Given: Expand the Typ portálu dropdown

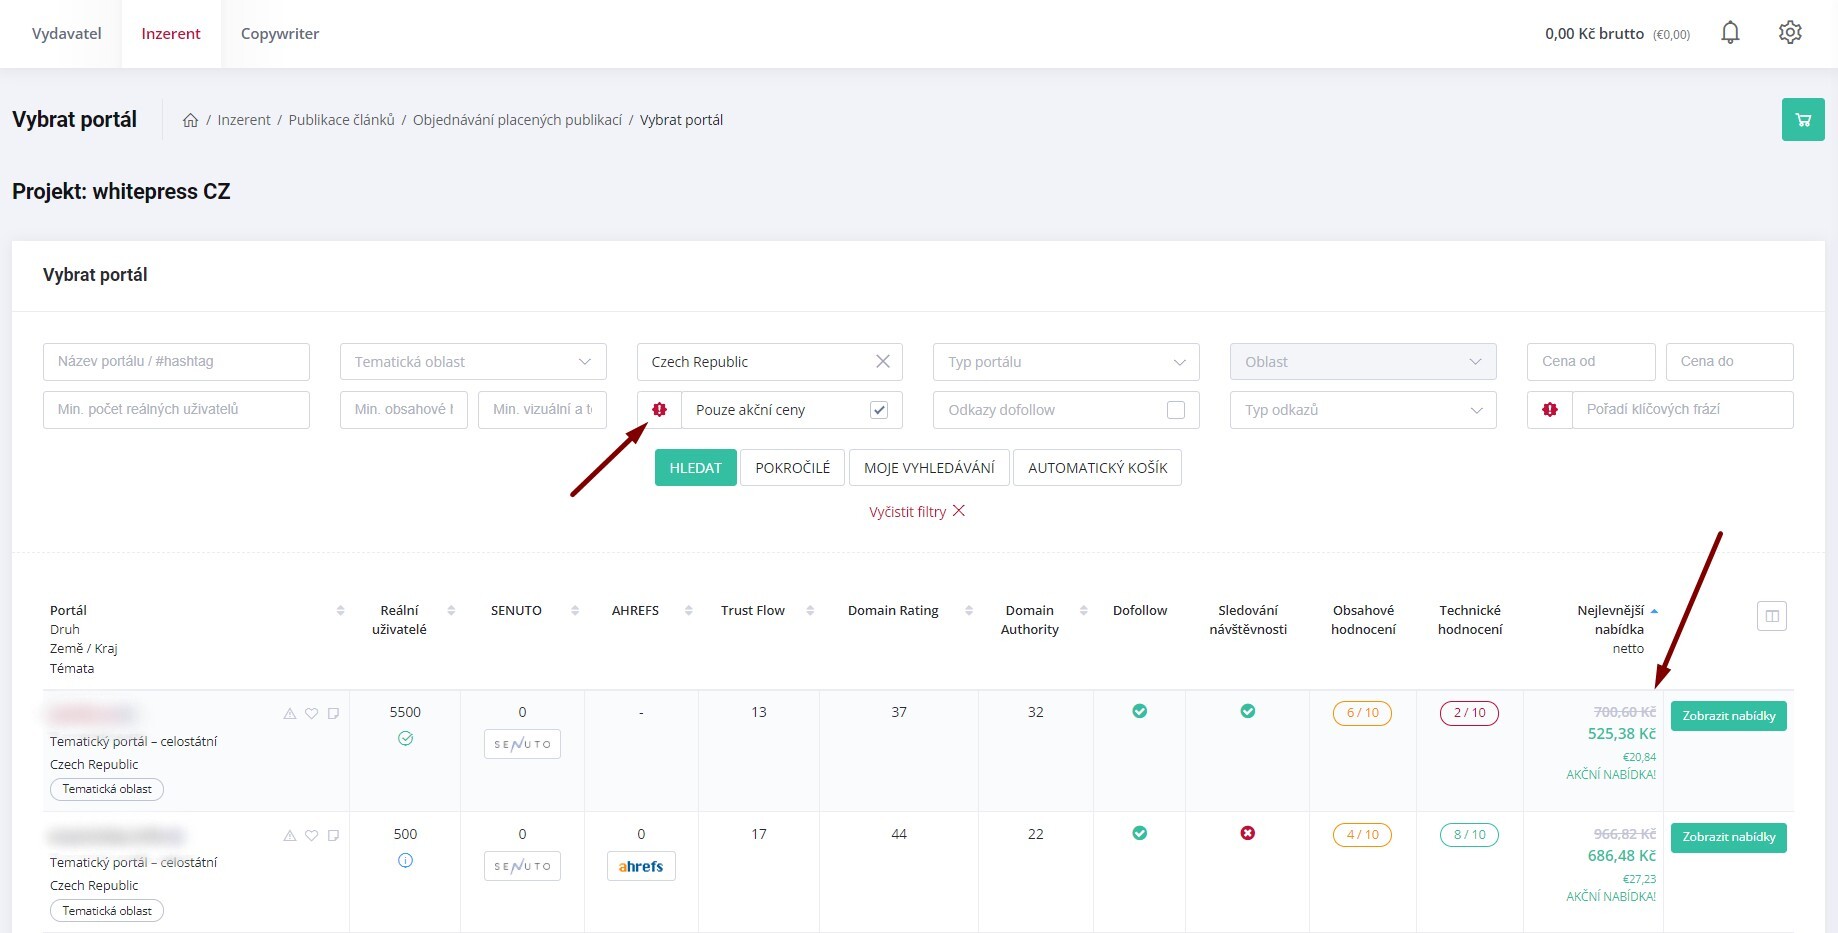Looking at the screenshot, I should (1066, 362).
